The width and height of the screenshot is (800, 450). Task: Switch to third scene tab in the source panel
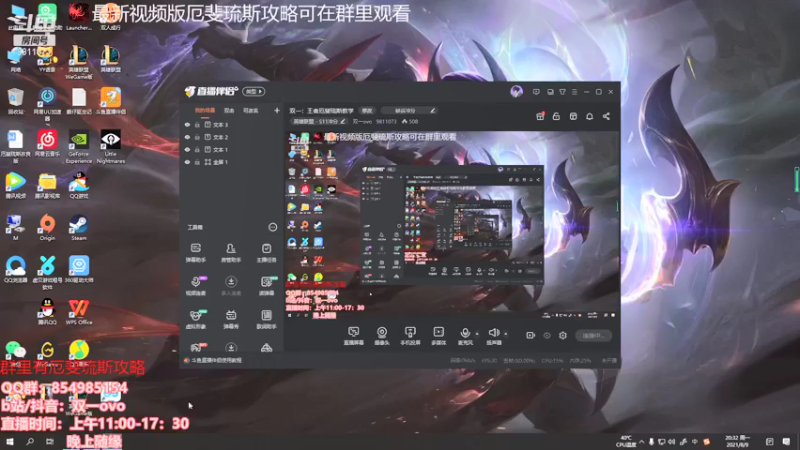251,110
